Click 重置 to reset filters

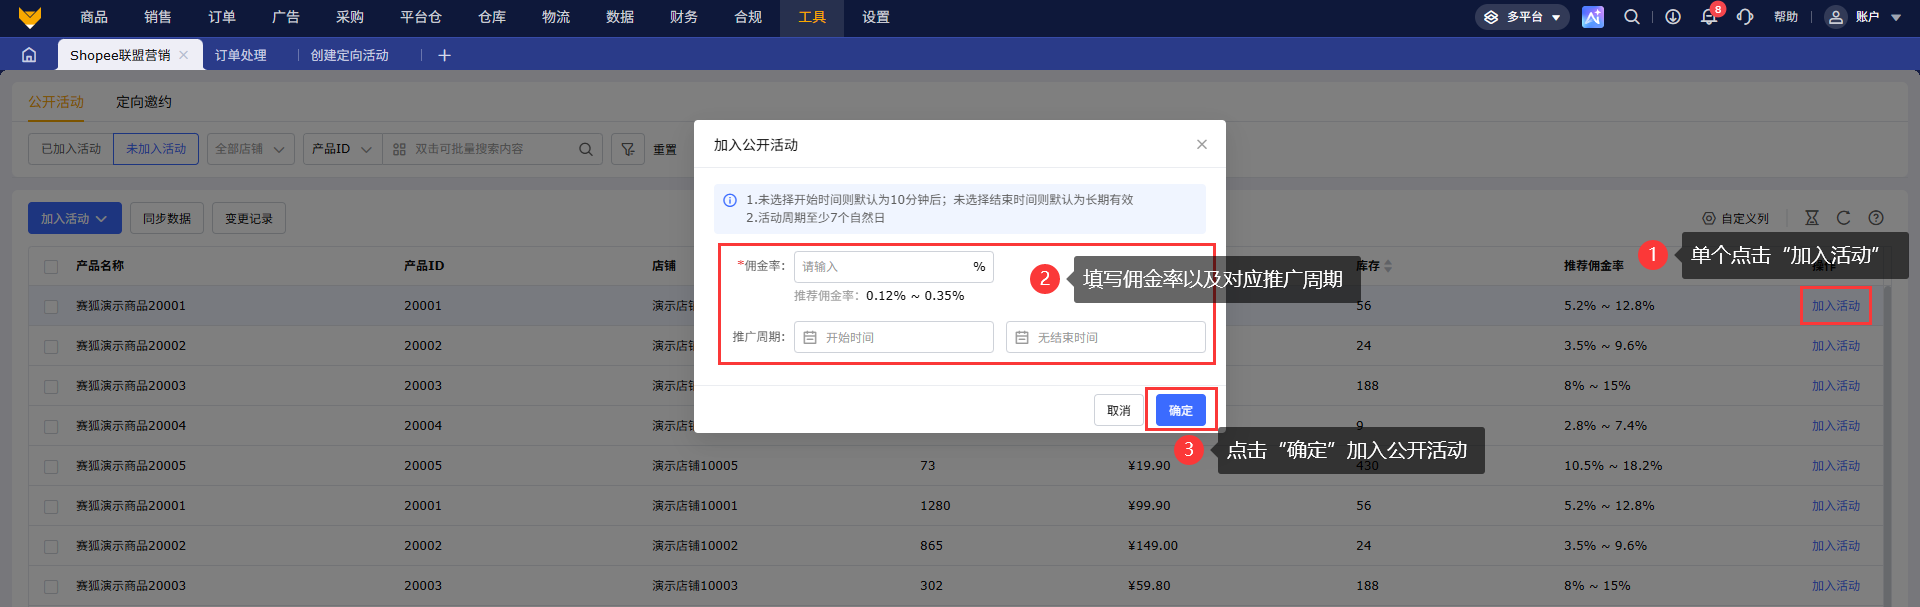pos(665,149)
